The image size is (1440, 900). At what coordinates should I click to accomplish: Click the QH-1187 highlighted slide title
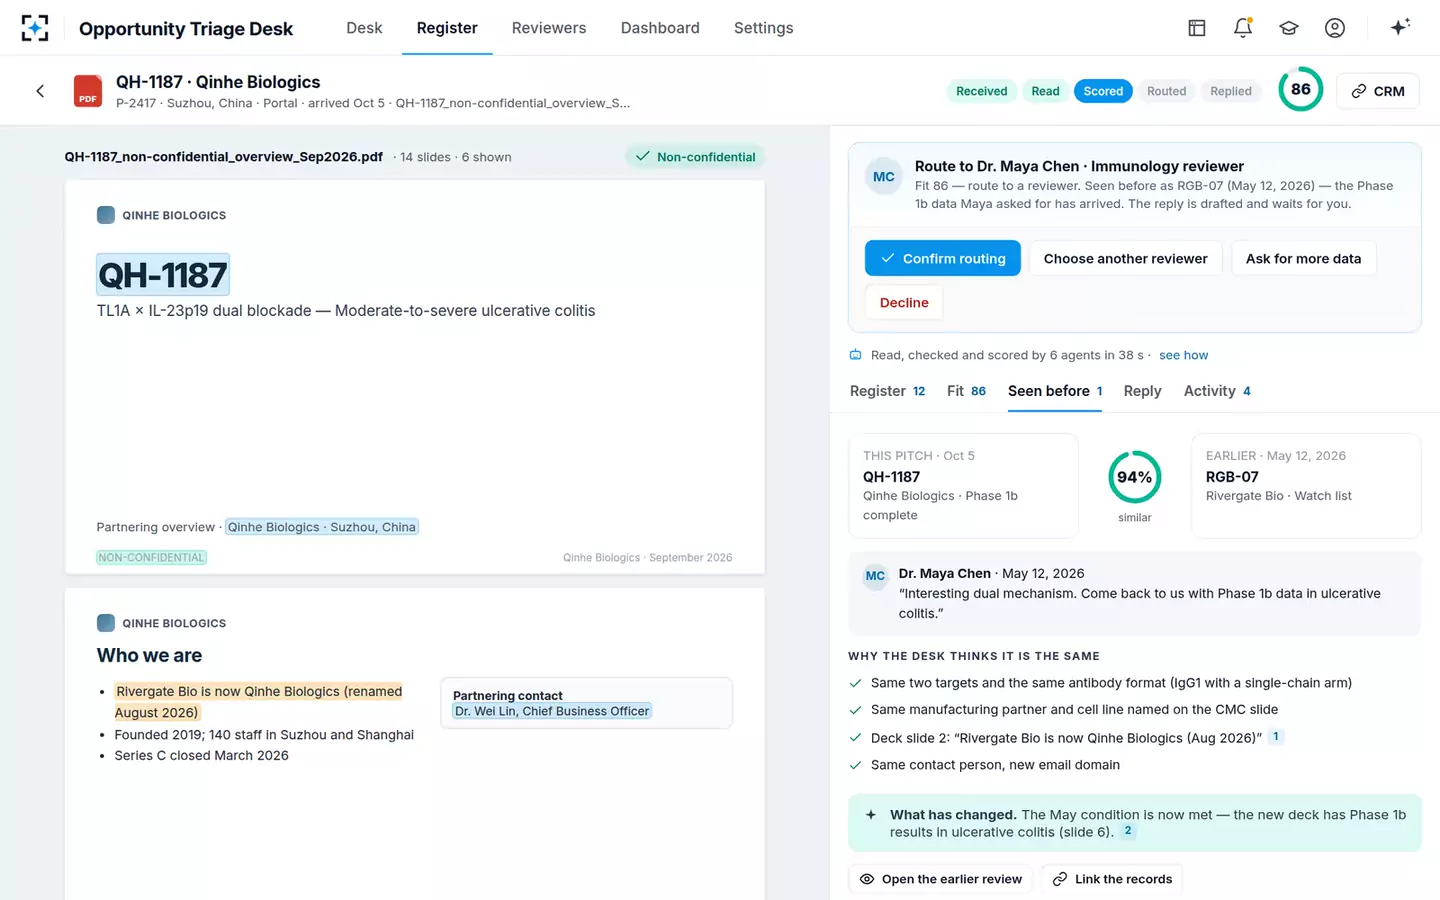click(x=163, y=275)
